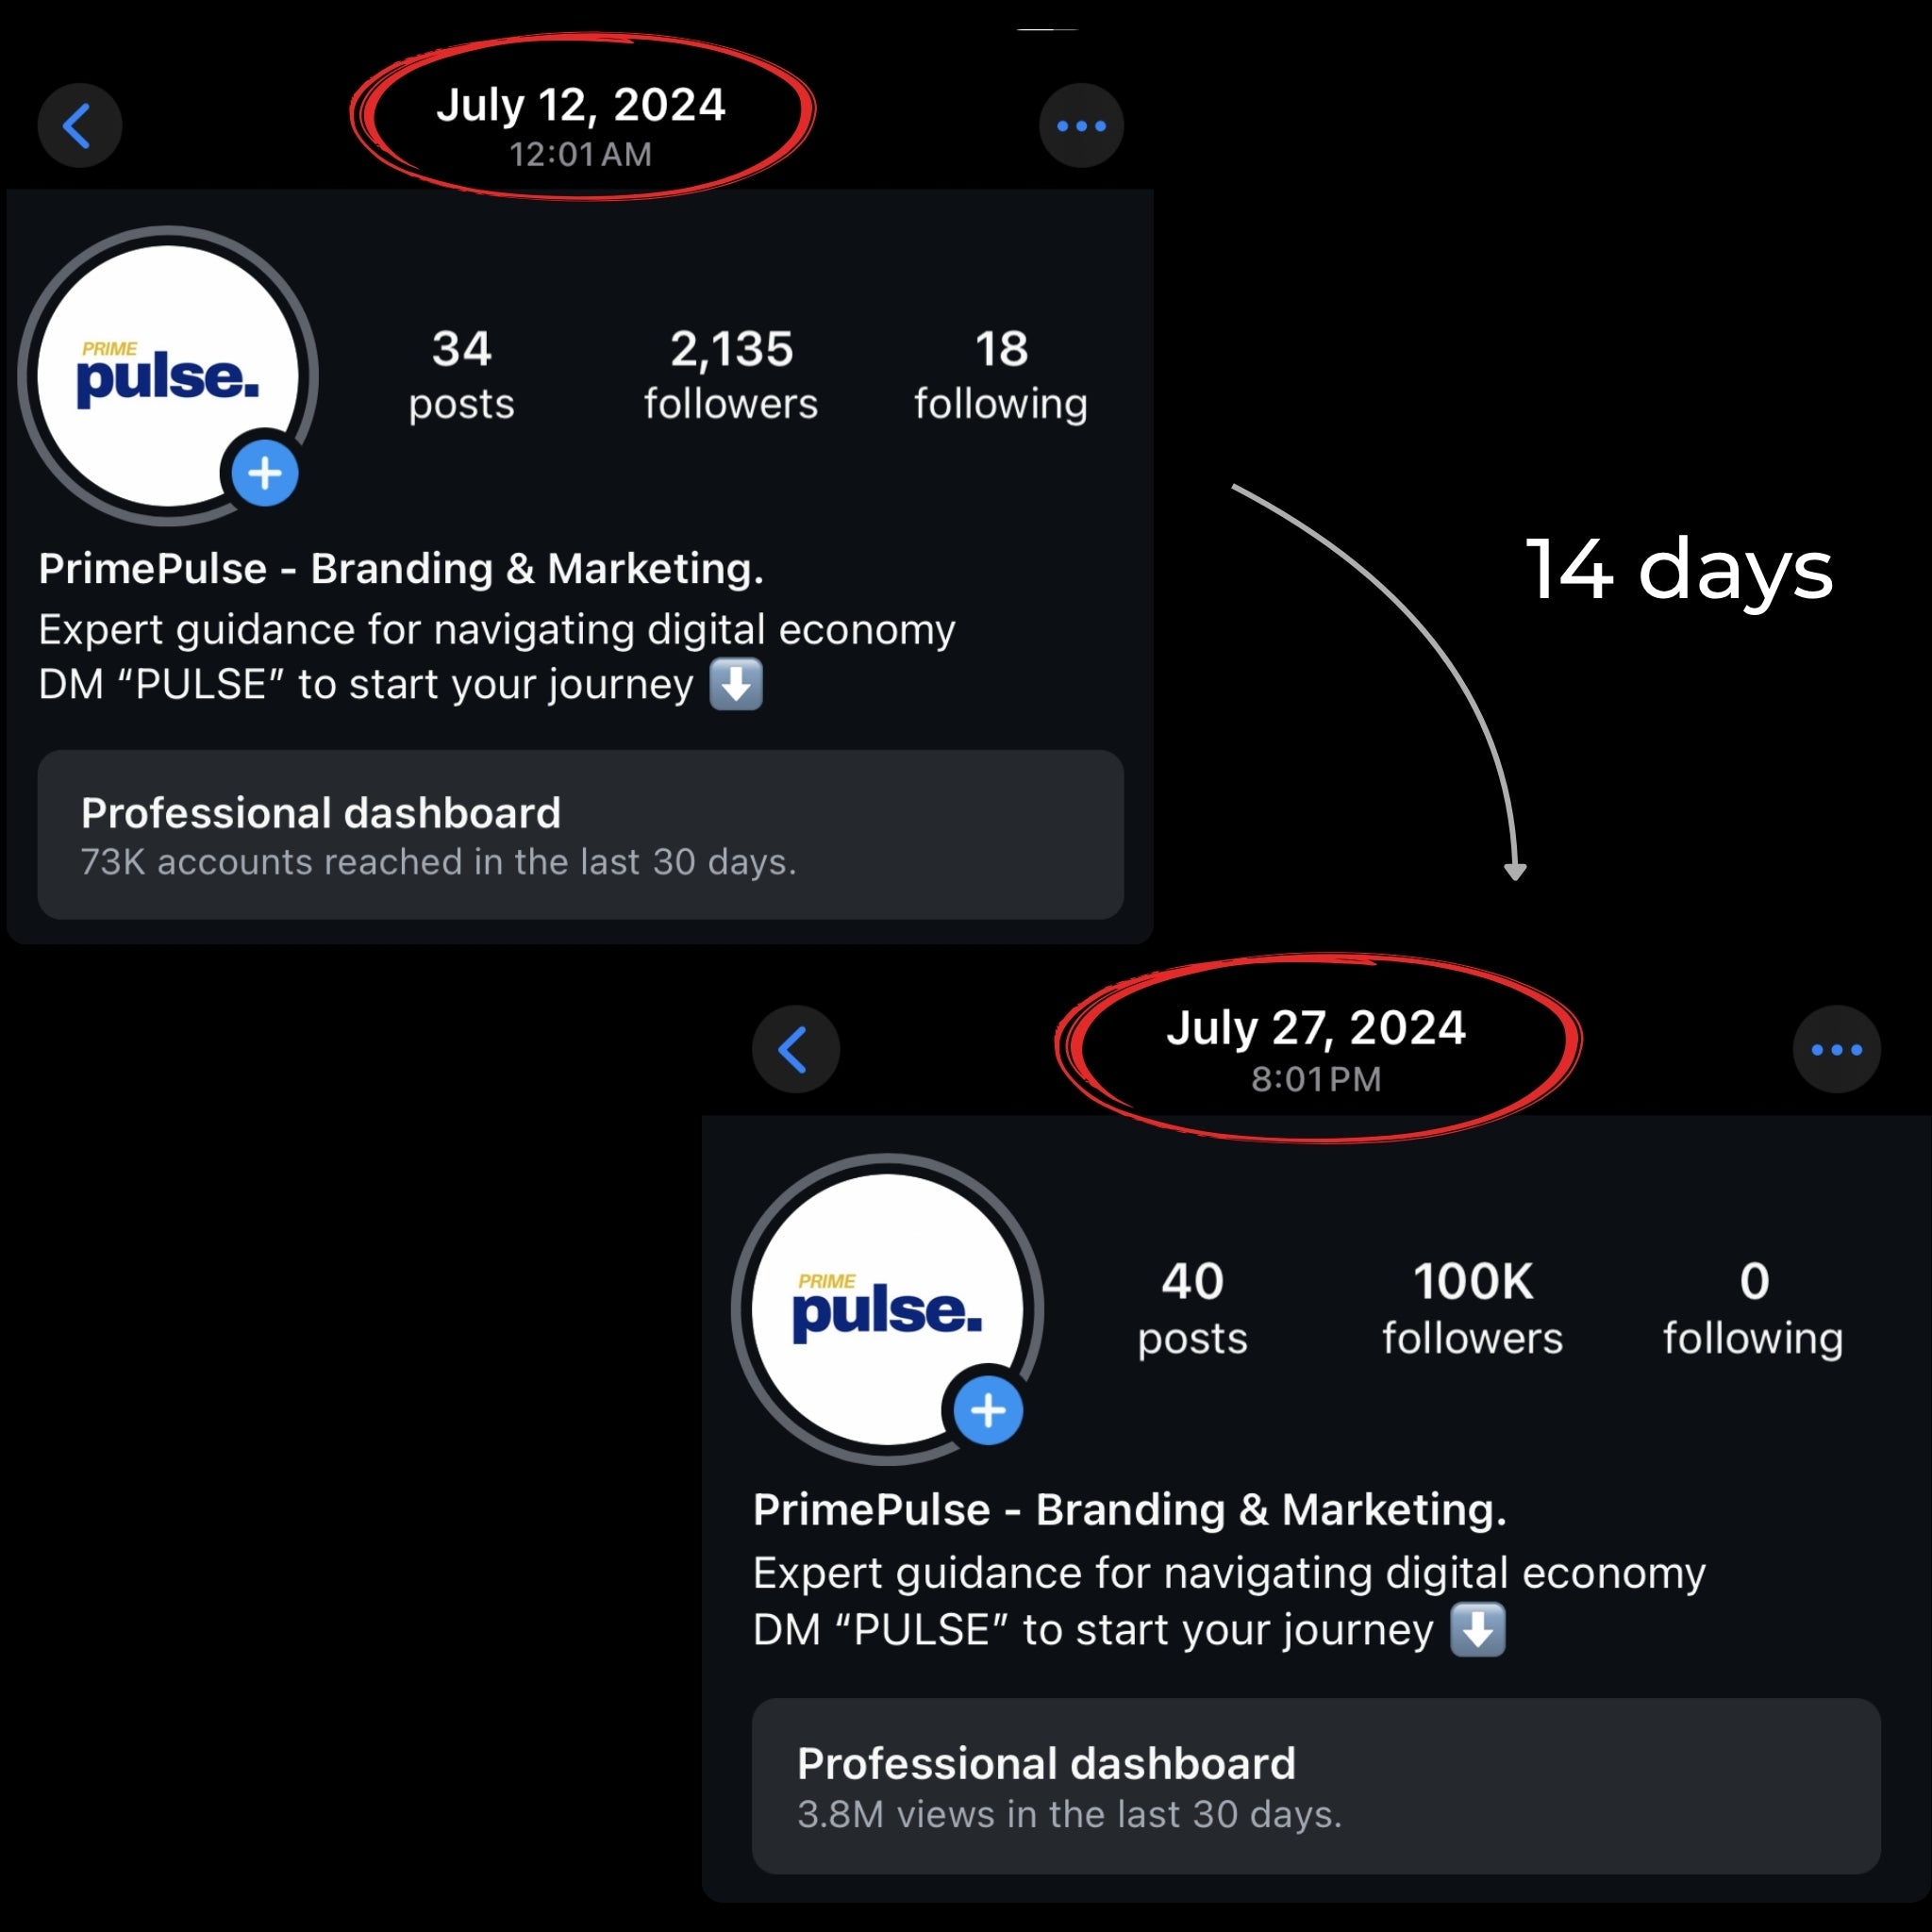Tap the back arrow on July 12 screenshot
Viewport: 1932px width, 1932px height.
[79, 126]
